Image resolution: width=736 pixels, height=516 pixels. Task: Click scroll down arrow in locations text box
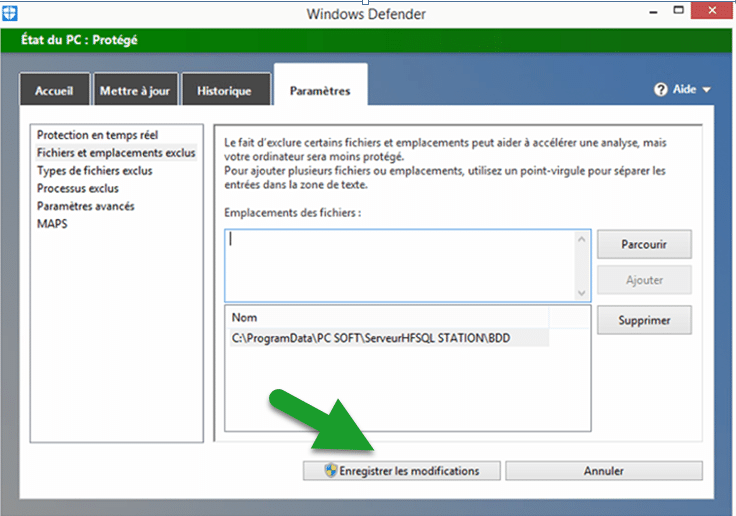582,293
